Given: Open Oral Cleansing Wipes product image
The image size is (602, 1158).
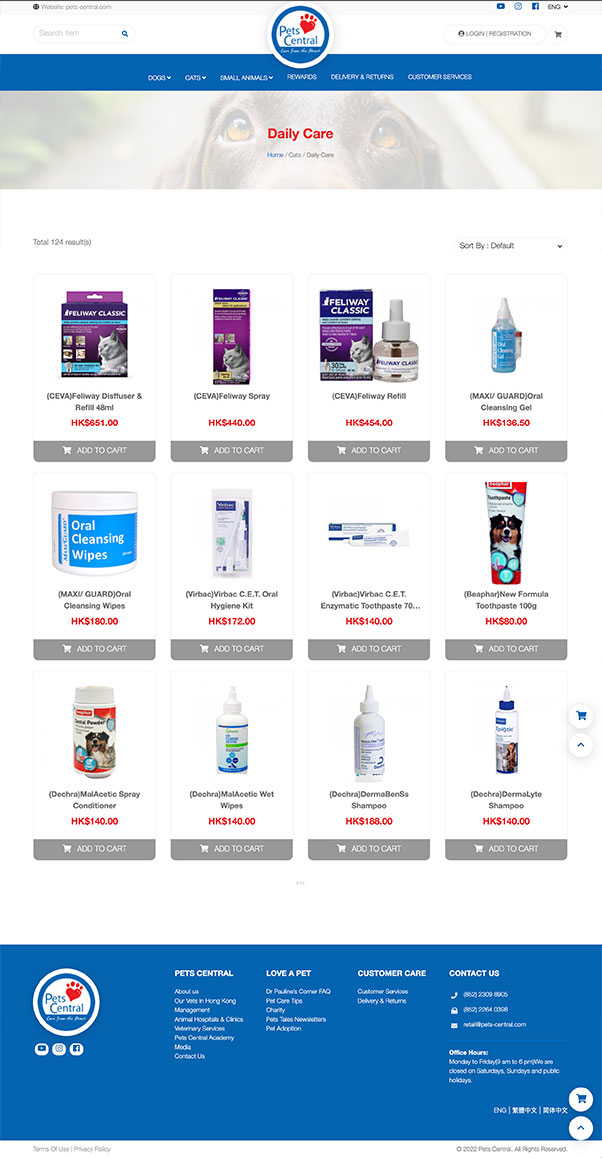Looking at the screenshot, I should pos(94,533).
